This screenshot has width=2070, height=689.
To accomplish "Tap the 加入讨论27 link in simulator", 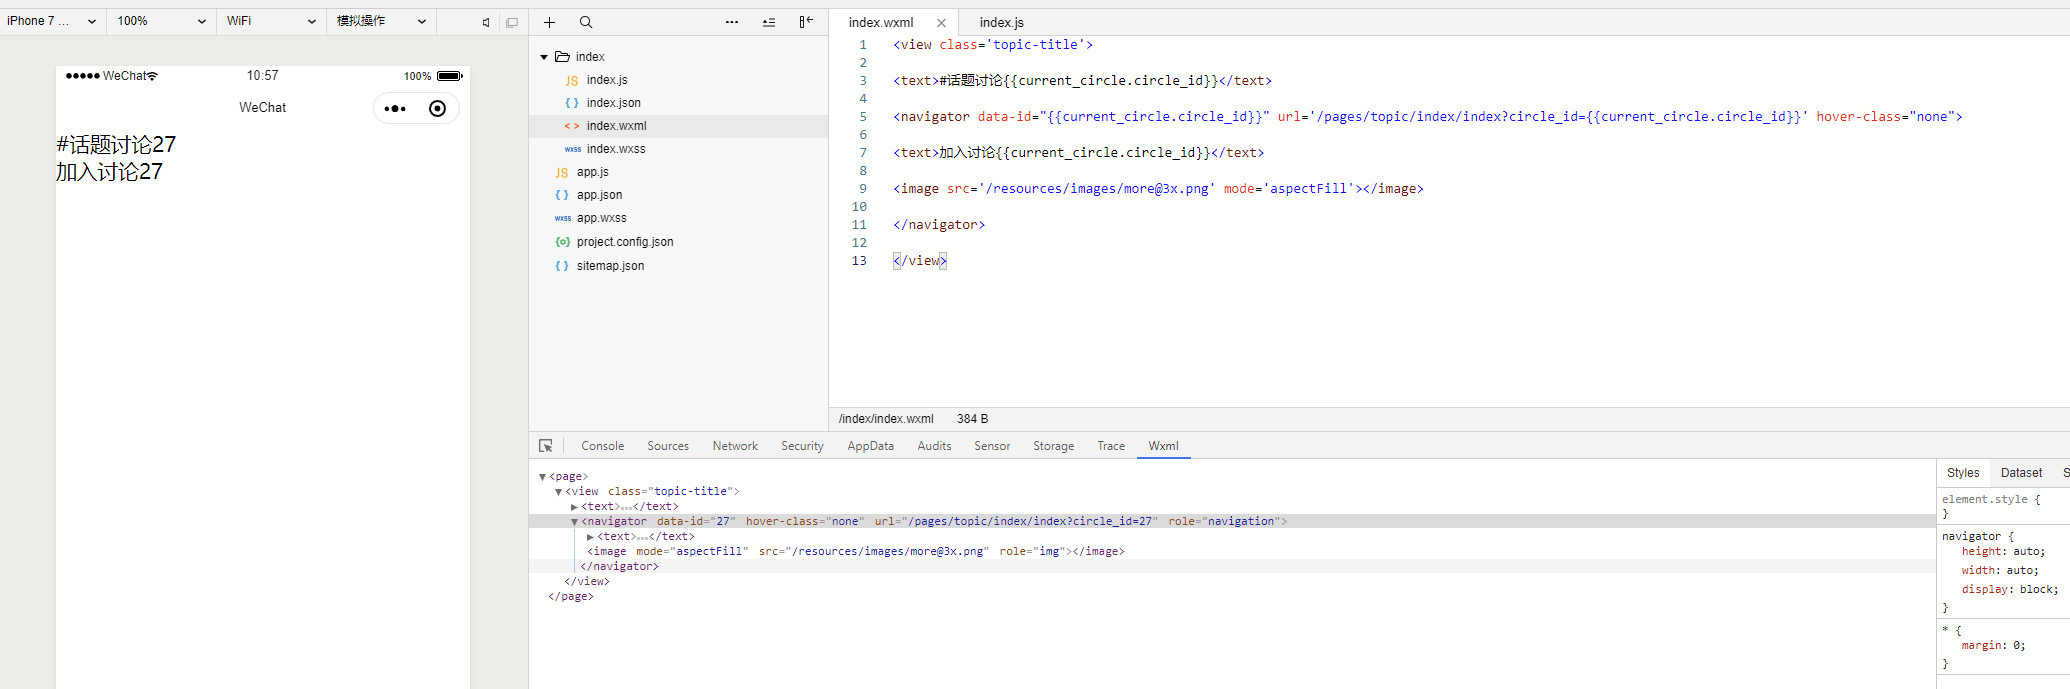I will pyautogui.click(x=109, y=172).
